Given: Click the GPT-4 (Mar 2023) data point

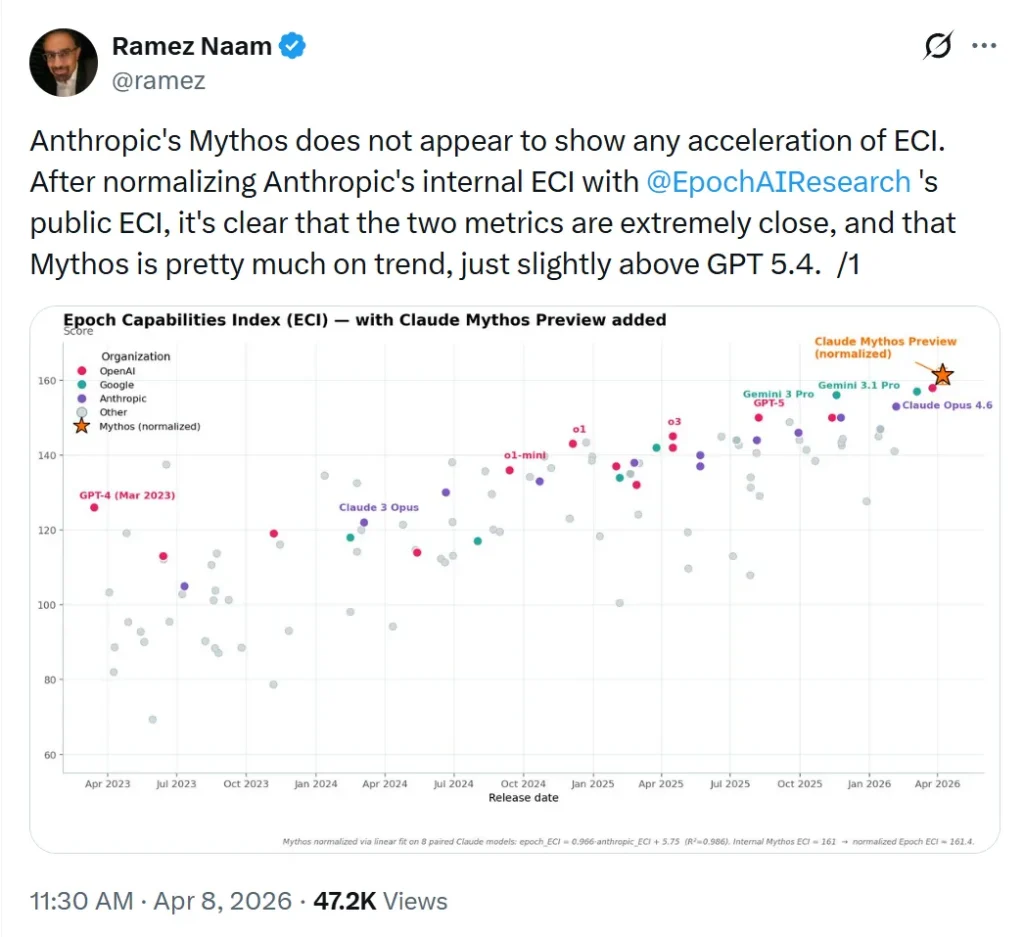Looking at the screenshot, I should point(94,508).
